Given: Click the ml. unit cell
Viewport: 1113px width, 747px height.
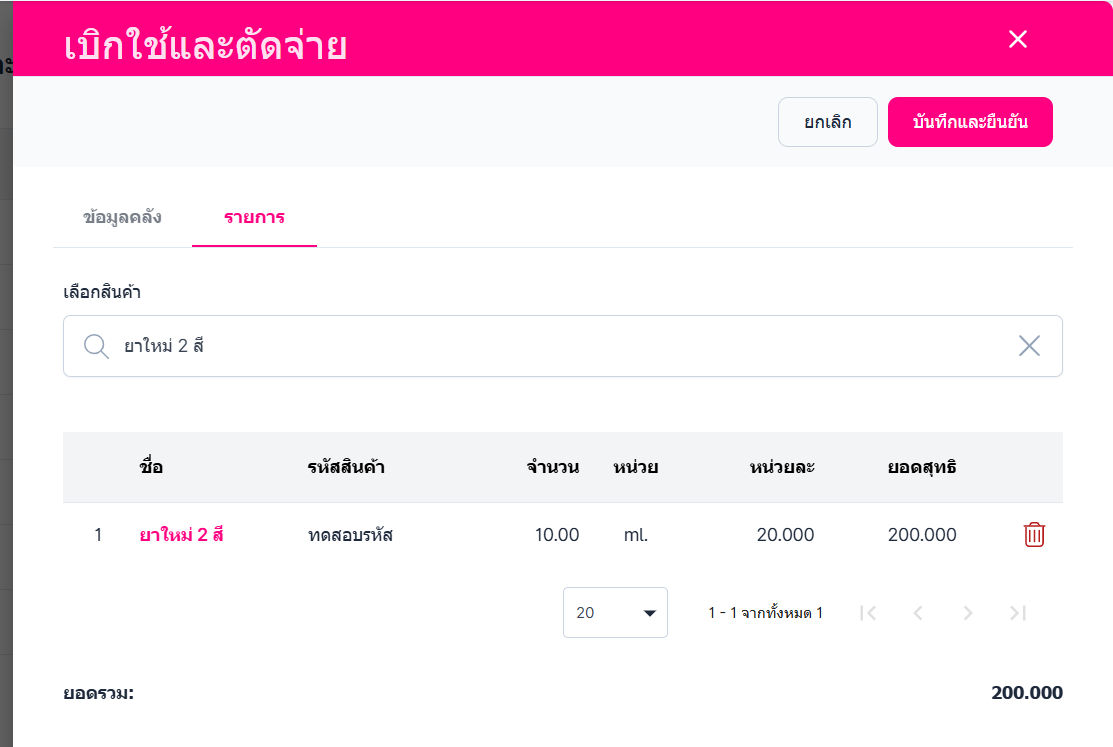Looking at the screenshot, I should click(x=636, y=535).
